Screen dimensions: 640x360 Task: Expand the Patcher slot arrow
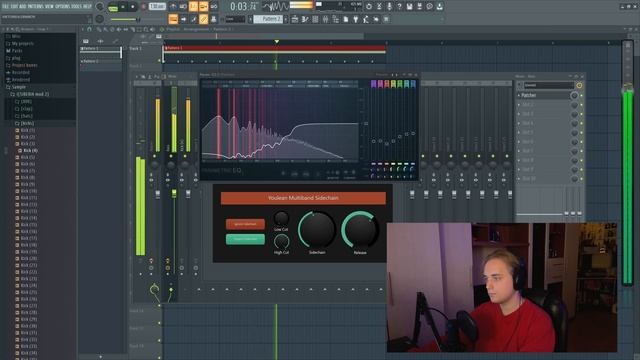(x=519, y=96)
